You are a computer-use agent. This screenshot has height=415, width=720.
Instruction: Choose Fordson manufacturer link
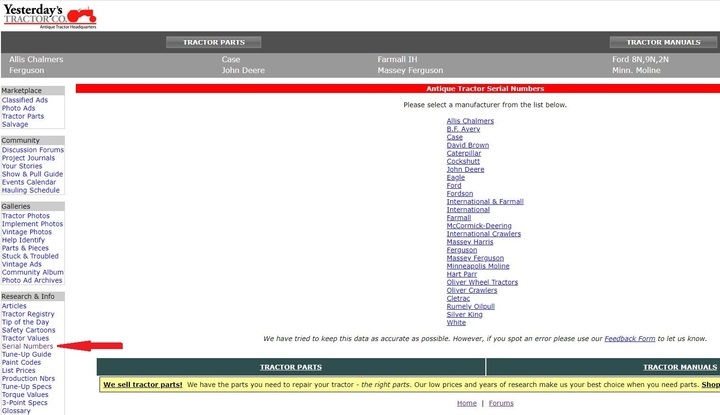point(460,194)
